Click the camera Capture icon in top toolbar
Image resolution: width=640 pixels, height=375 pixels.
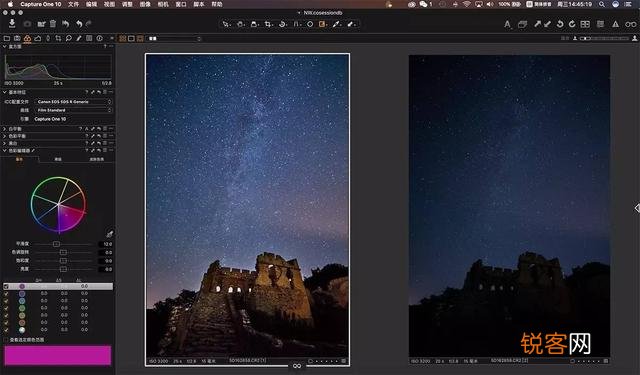tap(27, 24)
